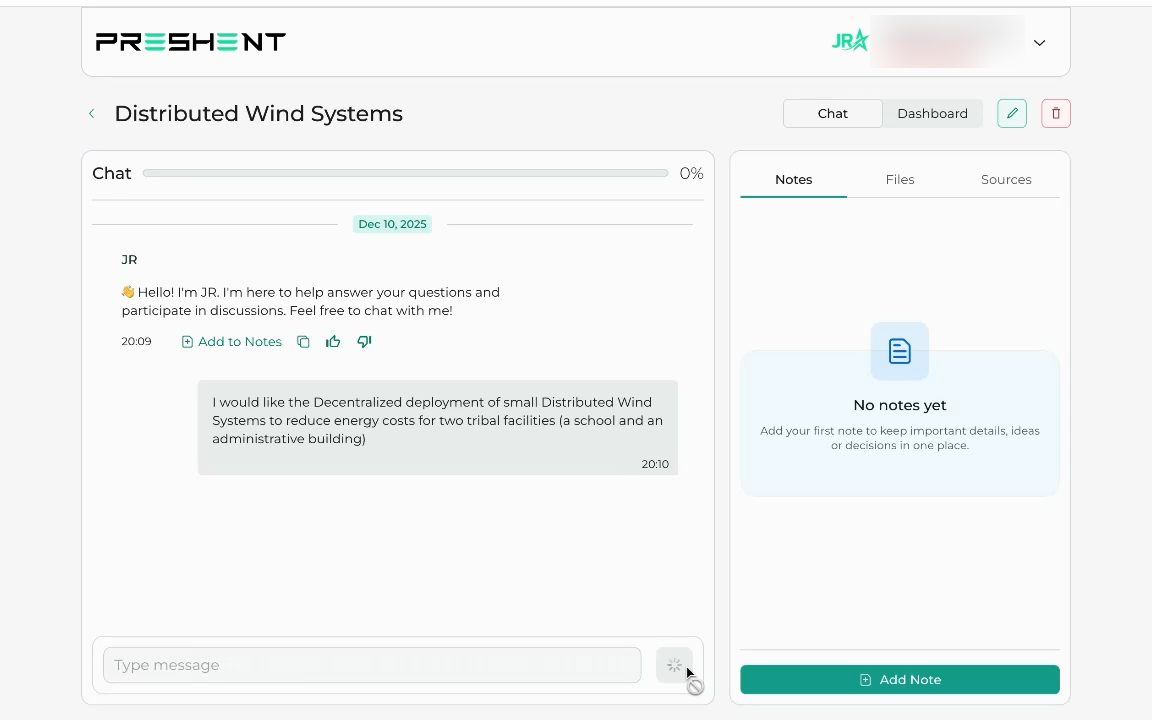Click the Dec 10, 2025 date badge
1152x720 pixels.
(392, 224)
